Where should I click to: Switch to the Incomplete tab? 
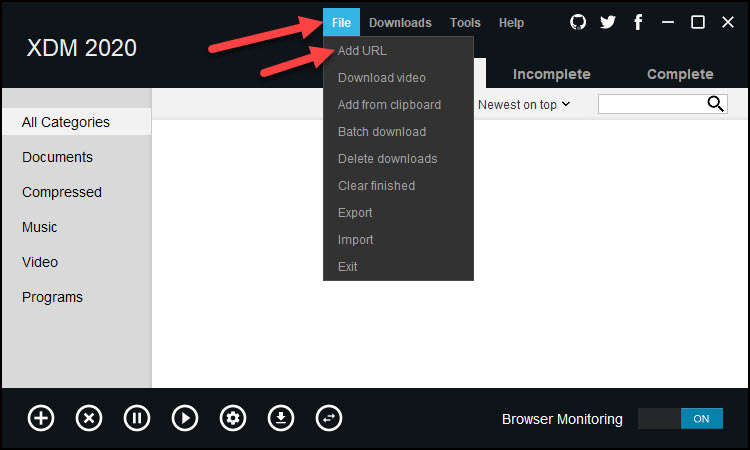pyautogui.click(x=551, y=74)
